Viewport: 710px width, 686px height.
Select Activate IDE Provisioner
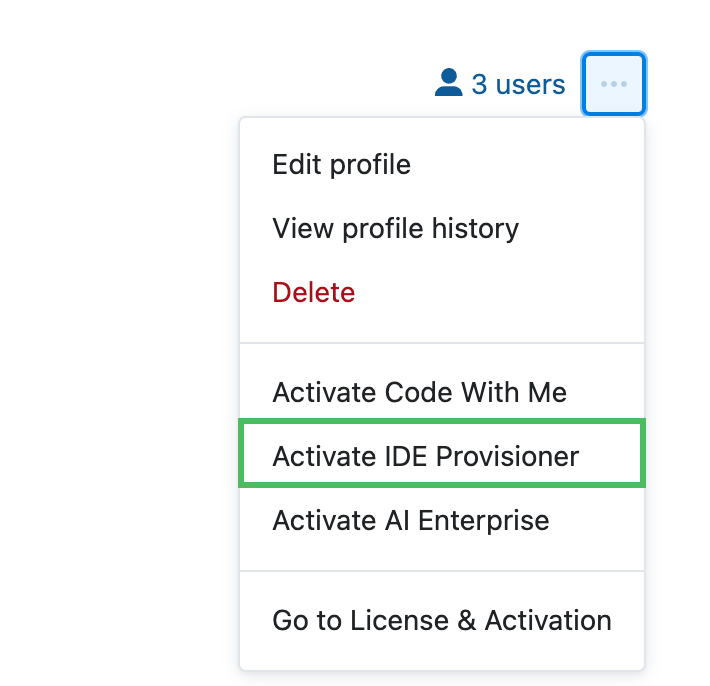pos(425,456)
